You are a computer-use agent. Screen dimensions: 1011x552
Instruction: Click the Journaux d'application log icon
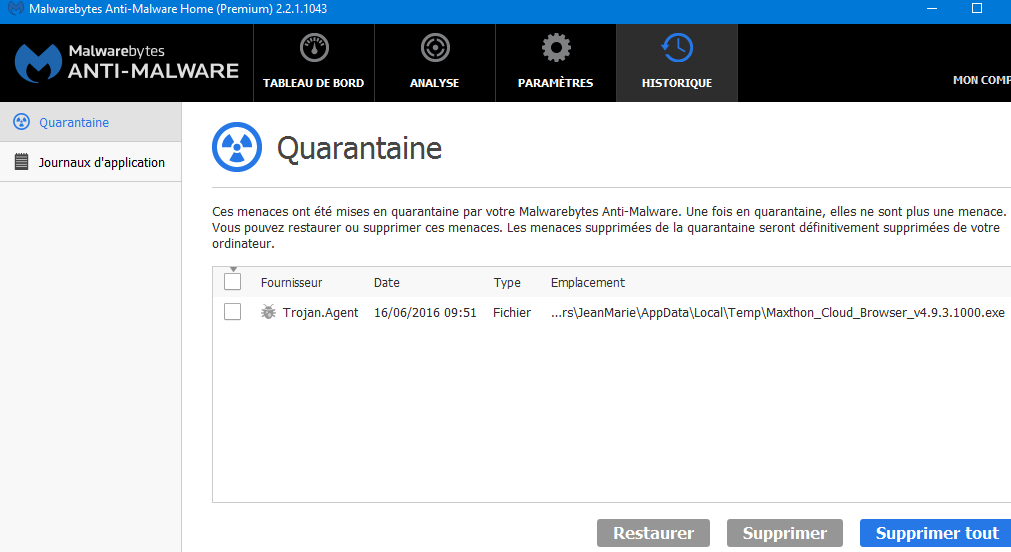(x=21, y=162)
